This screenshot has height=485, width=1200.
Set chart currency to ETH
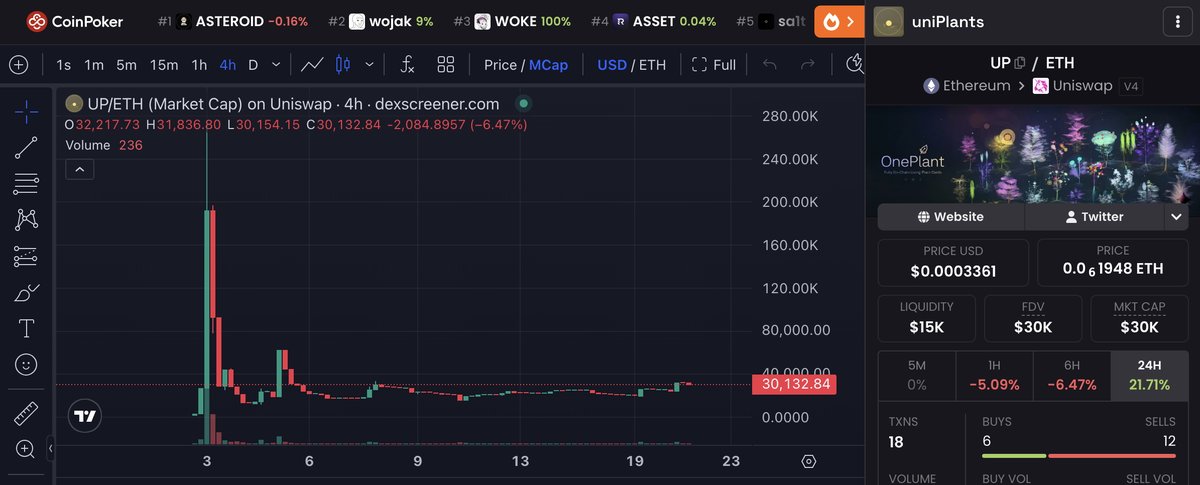652,65
